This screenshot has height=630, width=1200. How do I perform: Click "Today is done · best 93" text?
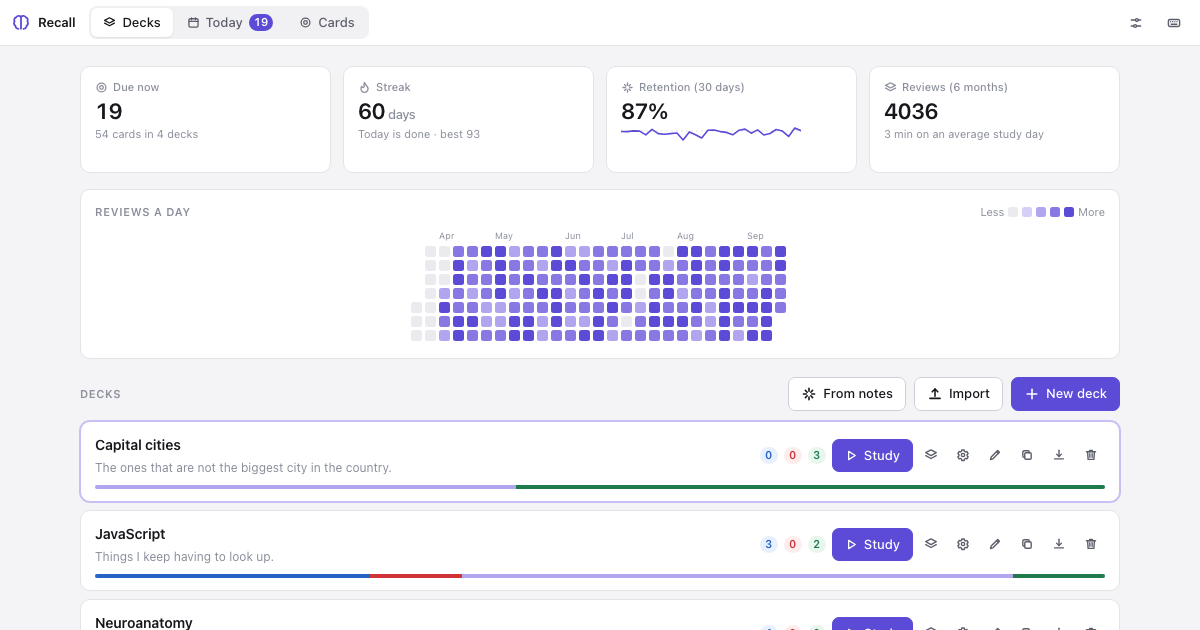[x=419, y=134]
